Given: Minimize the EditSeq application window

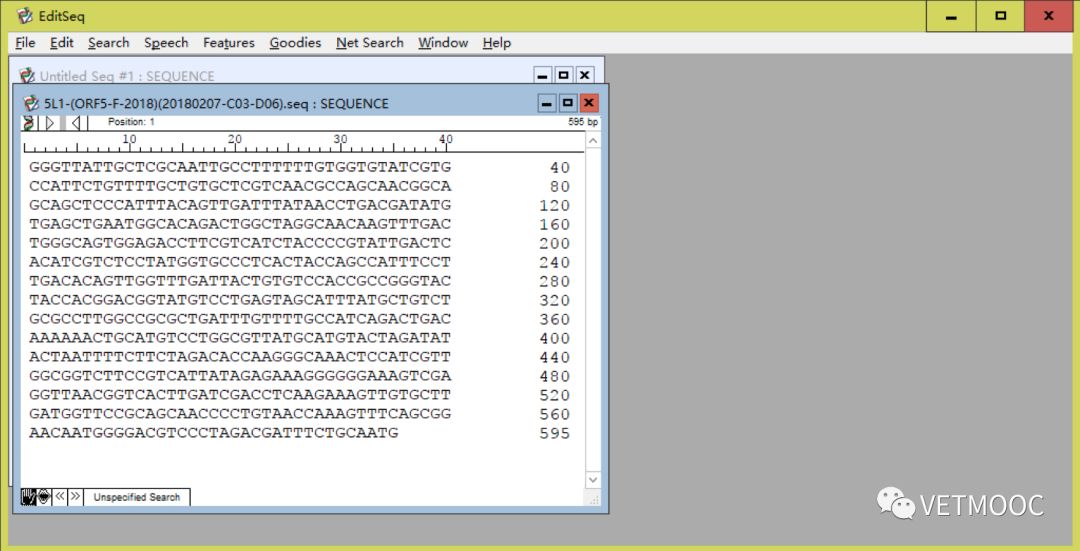Looking at the screenshot, I should click(951, 16).
